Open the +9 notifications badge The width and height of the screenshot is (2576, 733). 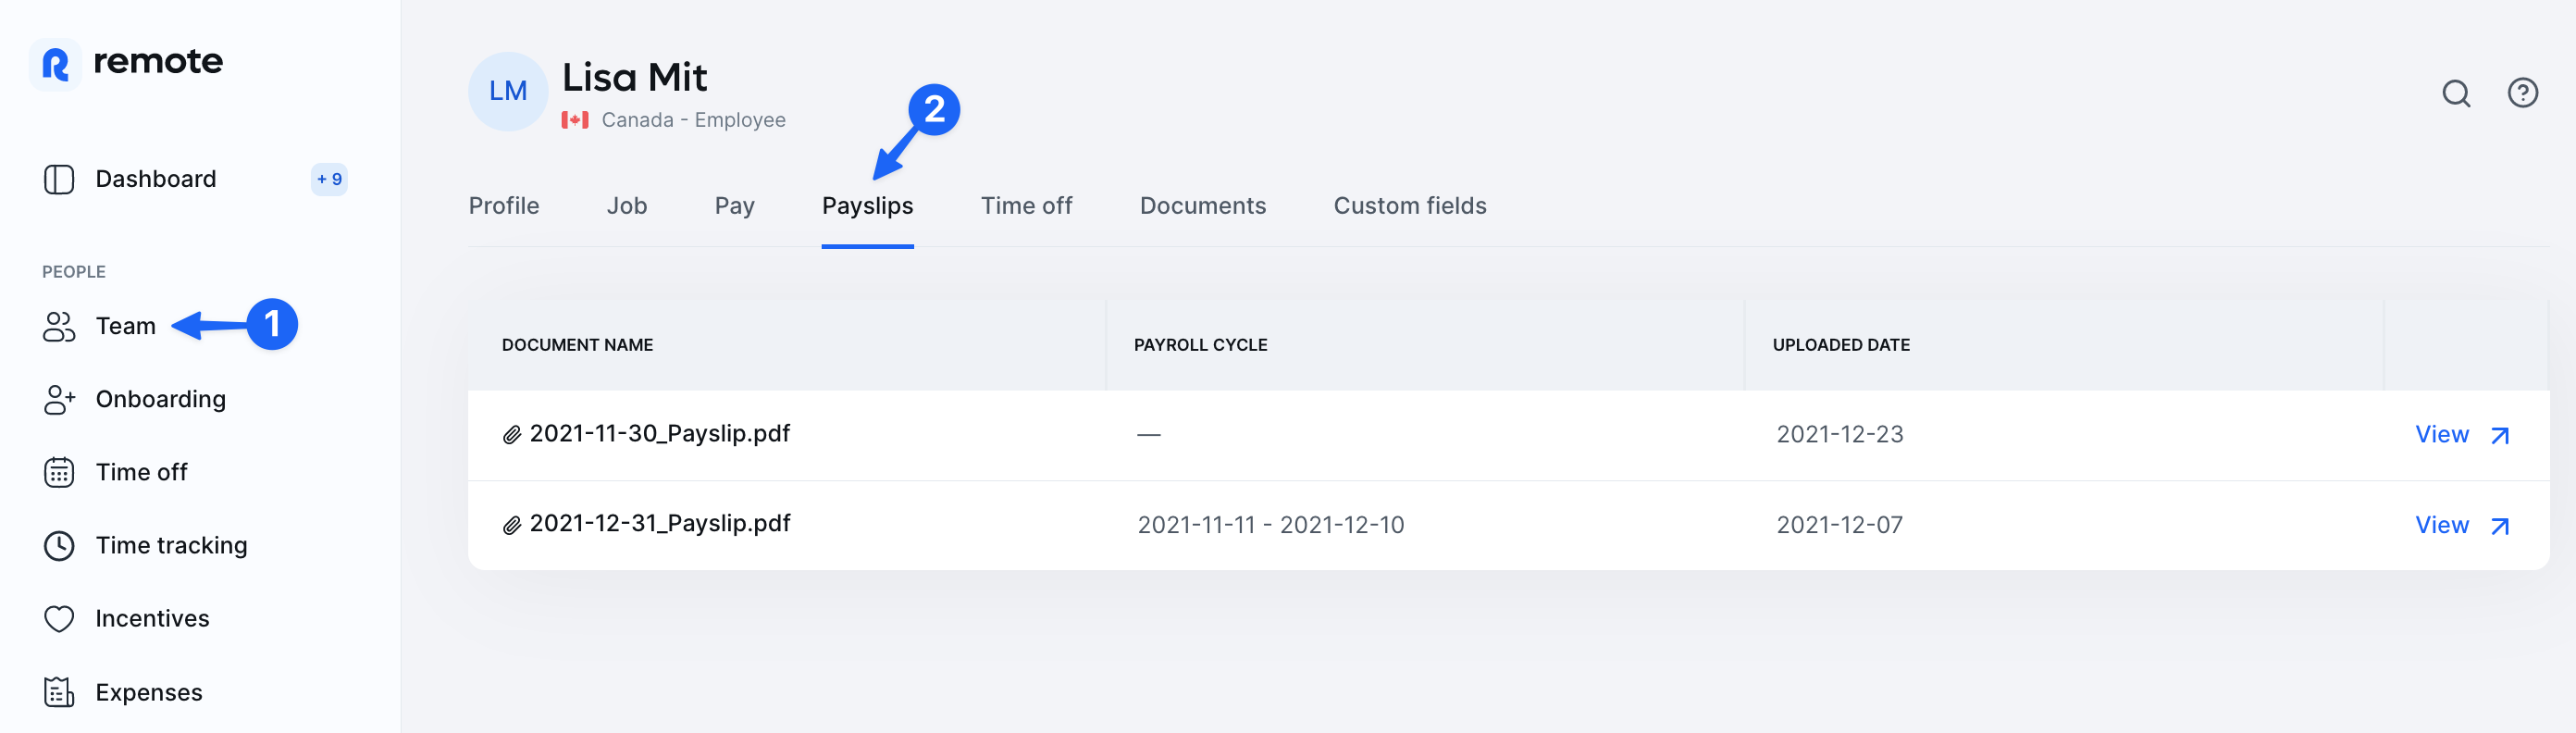tap(329, 179)
